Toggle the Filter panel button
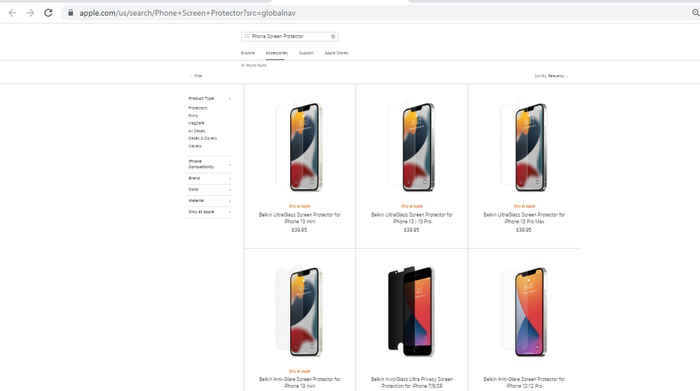 point(196,76)
